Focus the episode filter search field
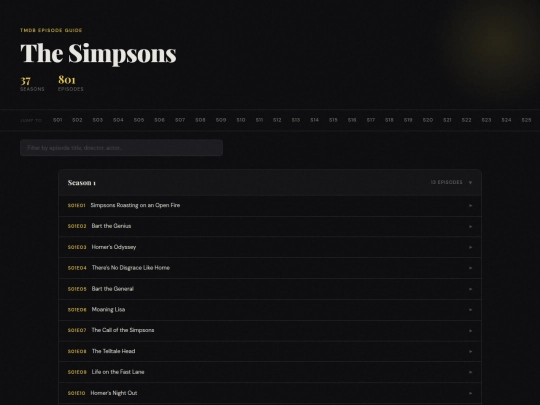This screenshot has width=540, height=405. click(121, 148)
